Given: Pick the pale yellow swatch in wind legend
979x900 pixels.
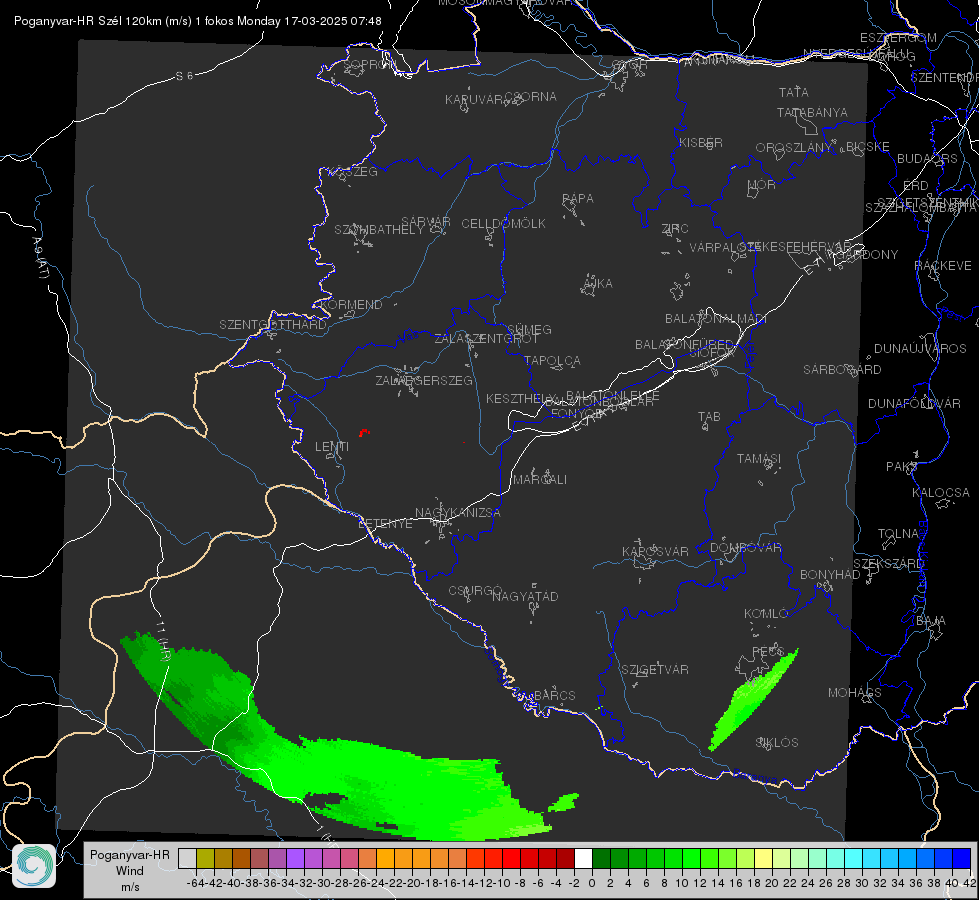Looking at the screenshot, I should (x=763, y=858).
